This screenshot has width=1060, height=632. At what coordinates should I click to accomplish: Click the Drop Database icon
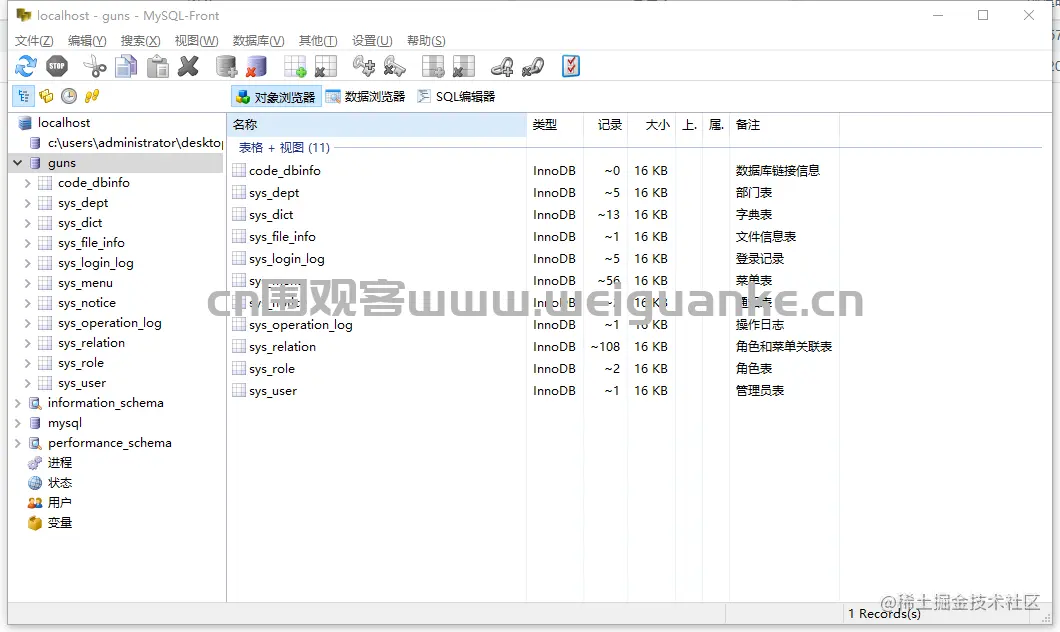point(256,66)
